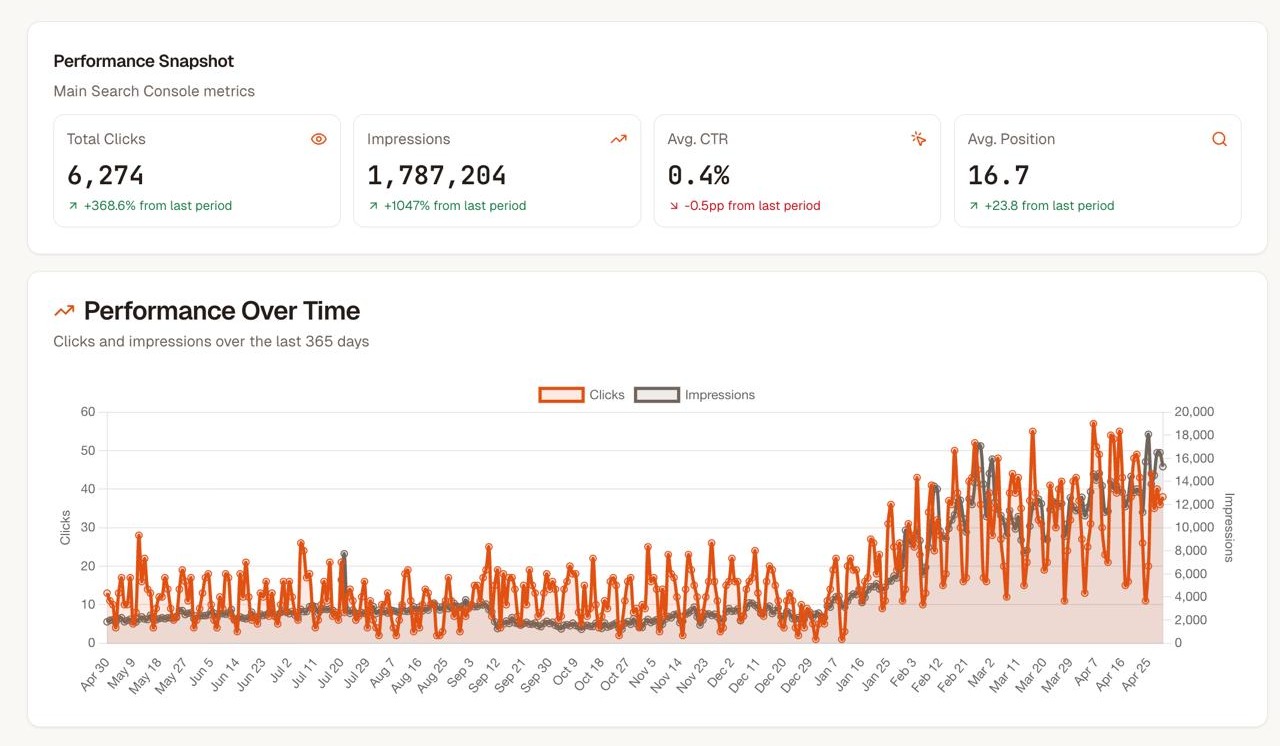Click the '+1047% from last period' text

(455, 206)
